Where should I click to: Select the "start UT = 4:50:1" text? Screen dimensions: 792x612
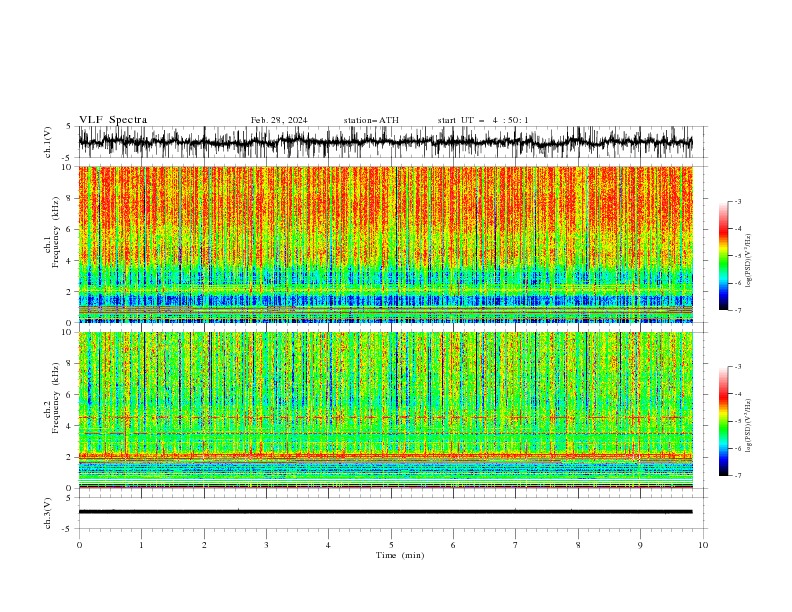point(483,120)
